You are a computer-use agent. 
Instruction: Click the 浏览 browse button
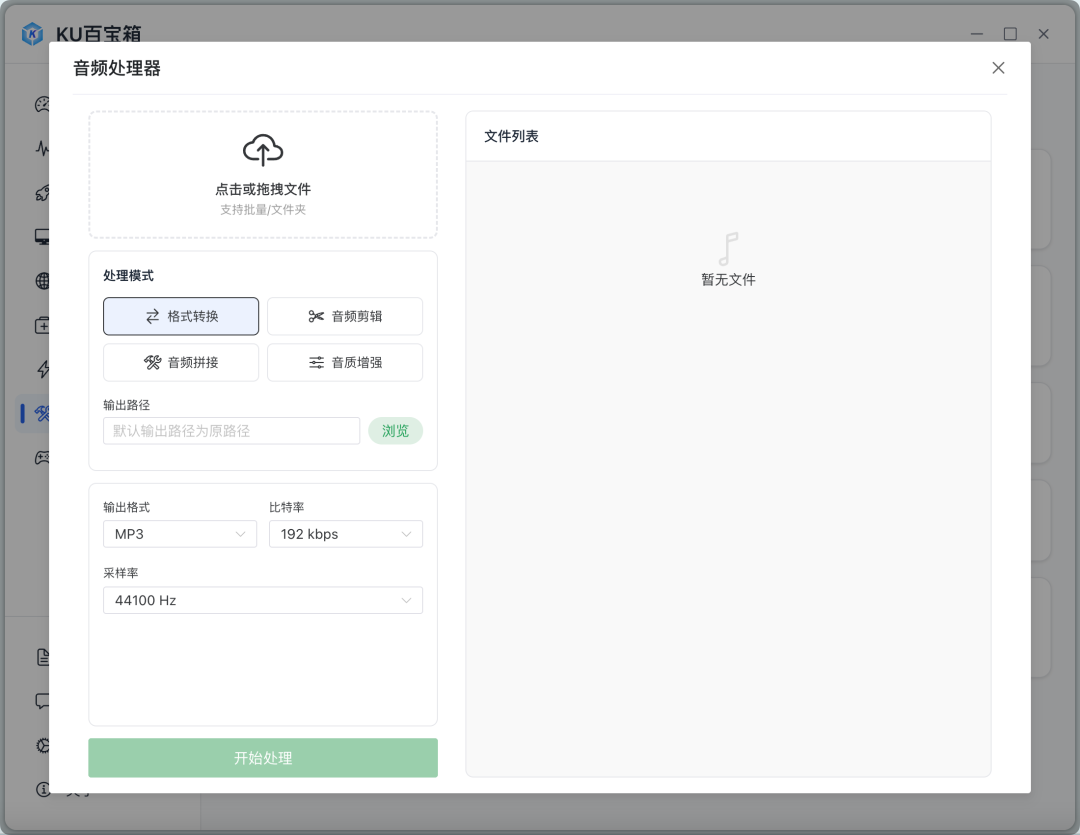(x=395, y=431)
